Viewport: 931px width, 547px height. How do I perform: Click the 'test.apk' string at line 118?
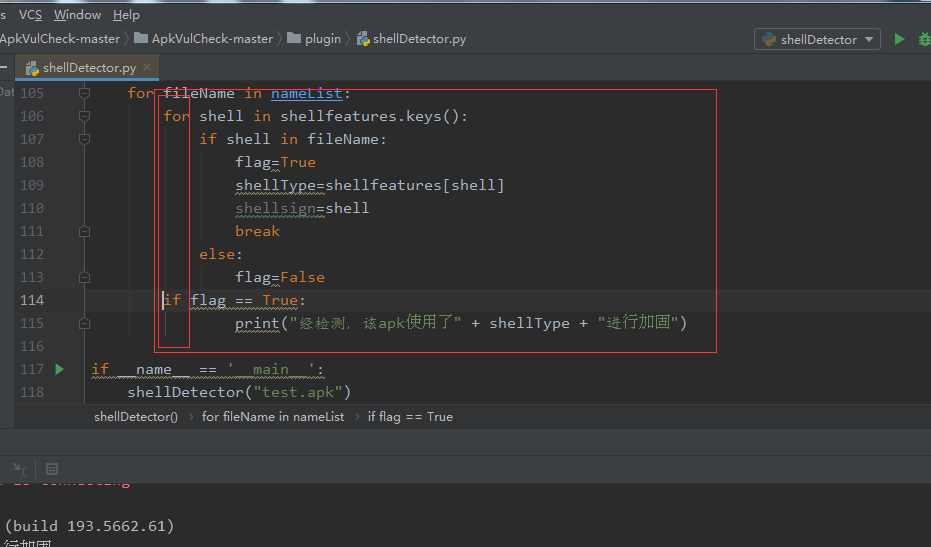pyautogui.click(x=297, y=392)
